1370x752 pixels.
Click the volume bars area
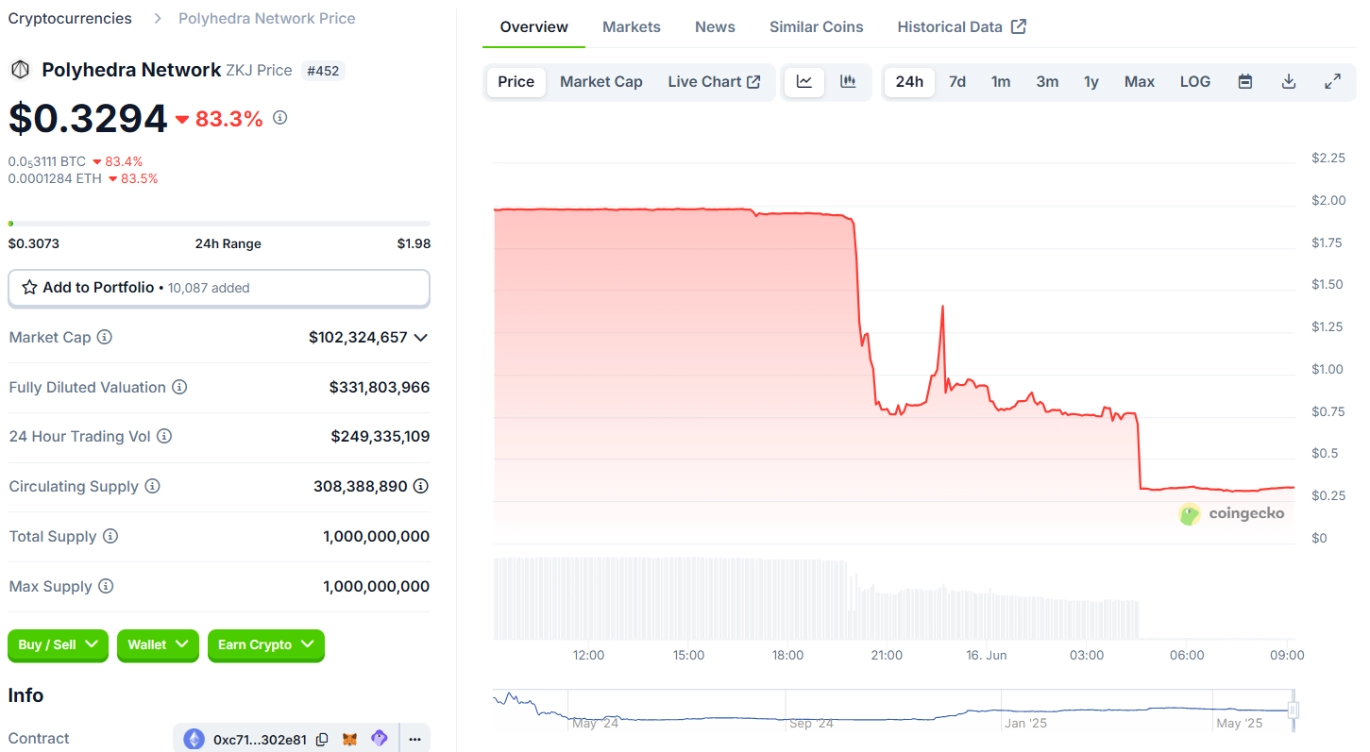click(816, 598)
